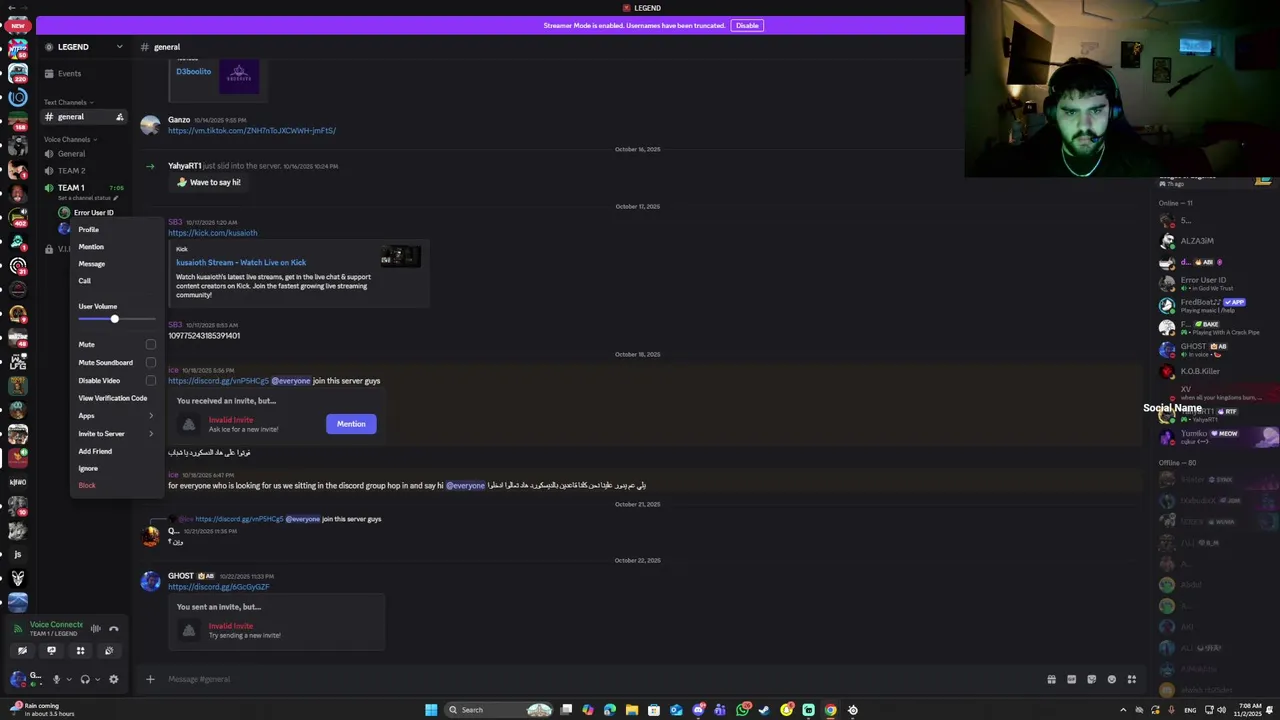Click 'Wave to say hi!' button

coord(209,182)
